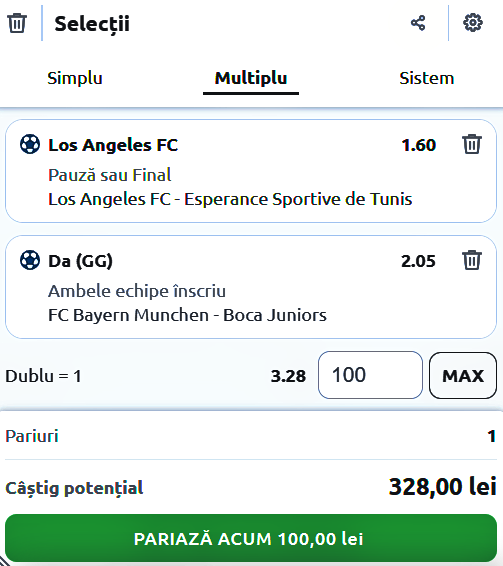Place bet with PARIAZĂ ACUM button

pyautogui.click(x=251, y=538)
